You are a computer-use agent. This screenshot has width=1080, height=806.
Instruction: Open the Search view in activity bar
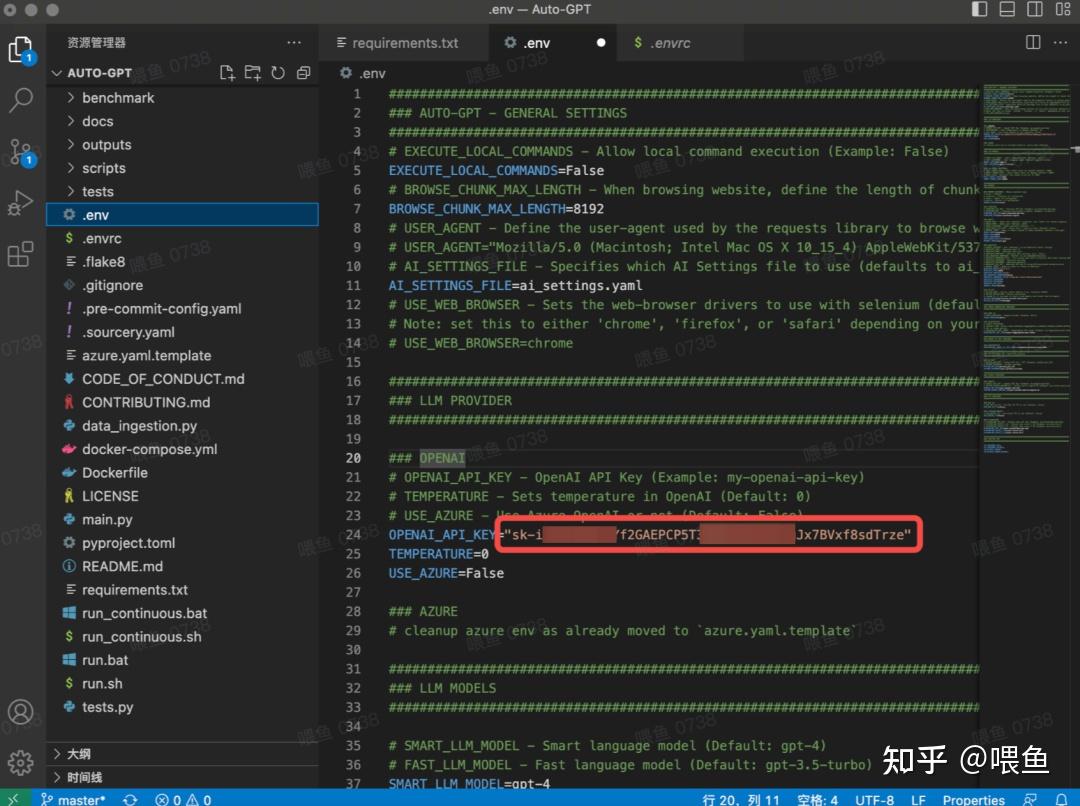pos(21,100)
